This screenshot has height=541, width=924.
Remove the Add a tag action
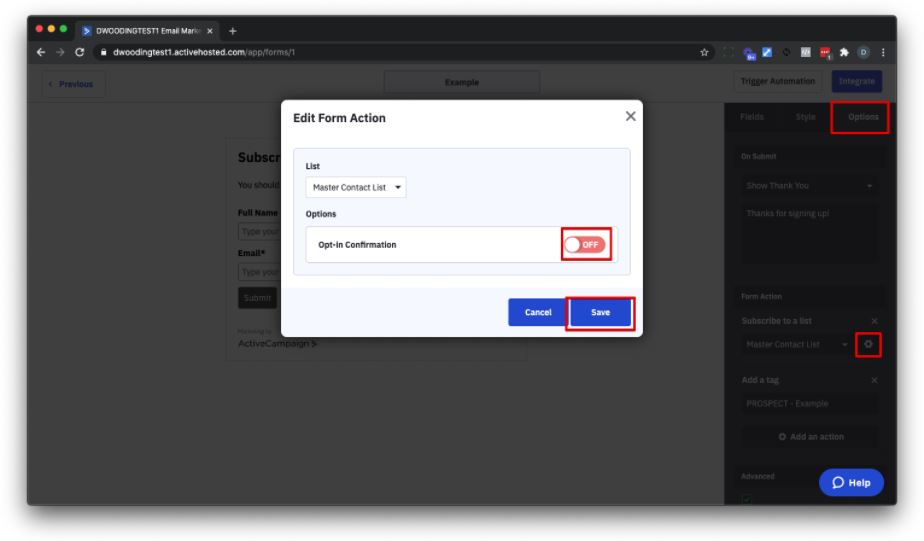pyautogui.click(x=874, y=380)
